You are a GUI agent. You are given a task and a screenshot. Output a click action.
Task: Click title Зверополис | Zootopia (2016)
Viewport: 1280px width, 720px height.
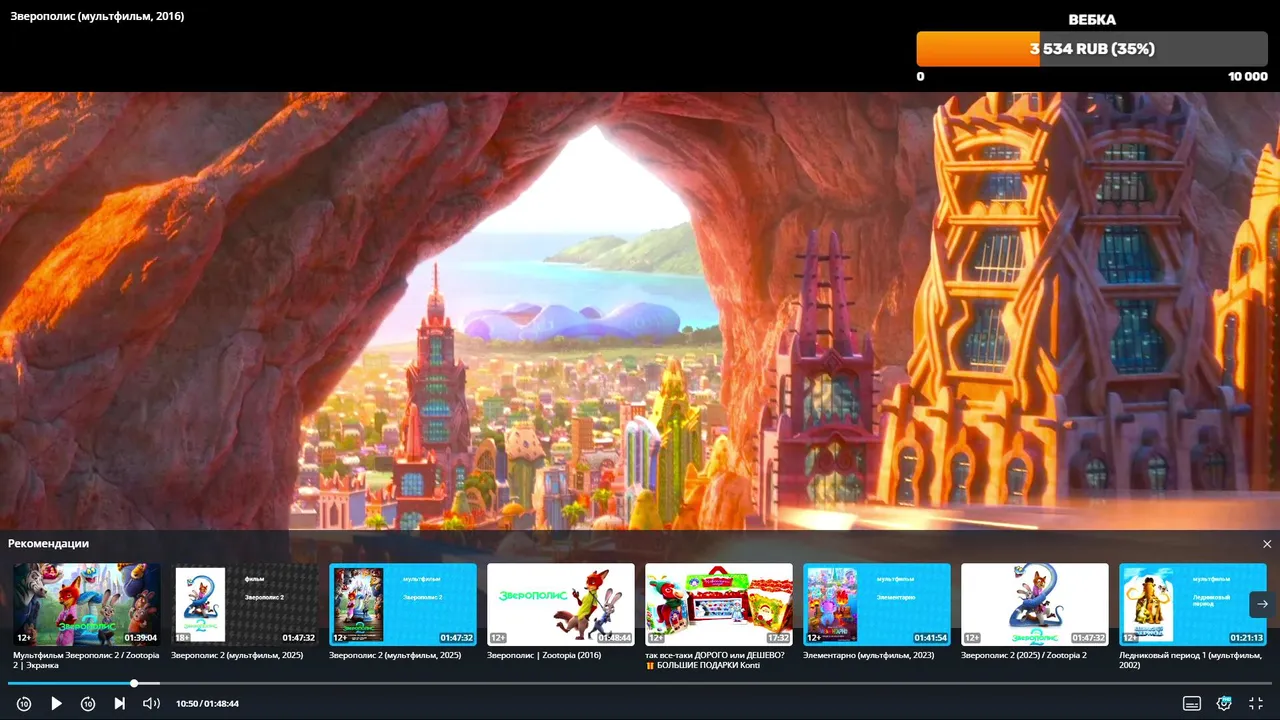tap(545, 655)
